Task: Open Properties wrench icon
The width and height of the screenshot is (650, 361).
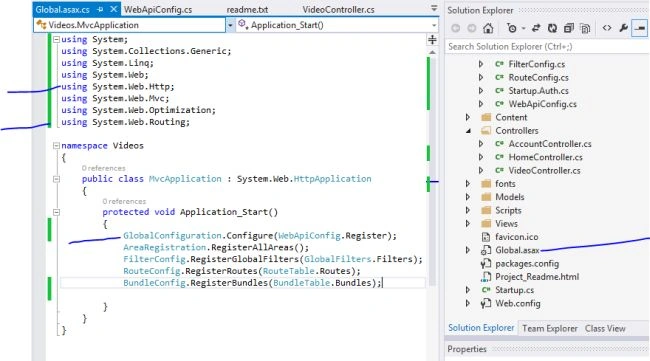Action: coord(623,28)
